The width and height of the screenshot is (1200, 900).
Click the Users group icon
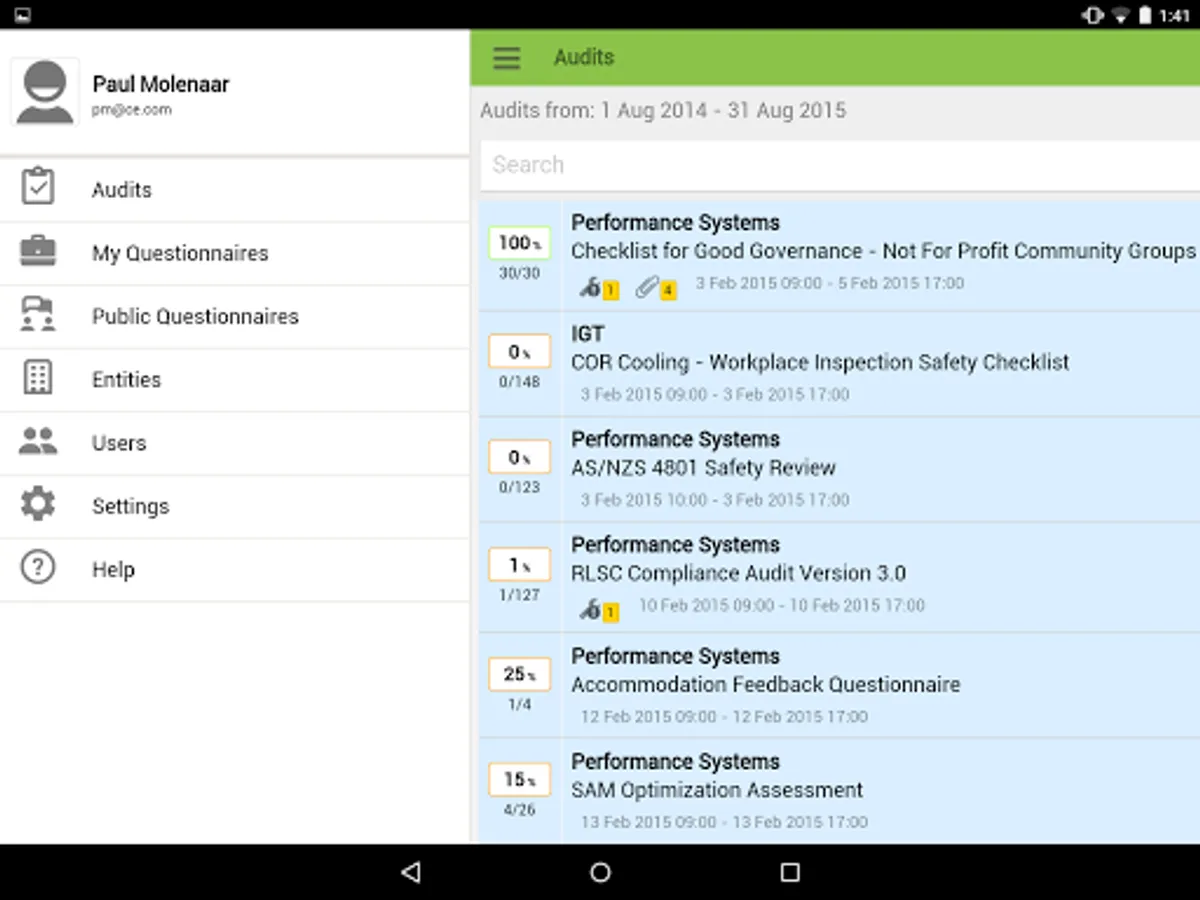pos(38,441)
